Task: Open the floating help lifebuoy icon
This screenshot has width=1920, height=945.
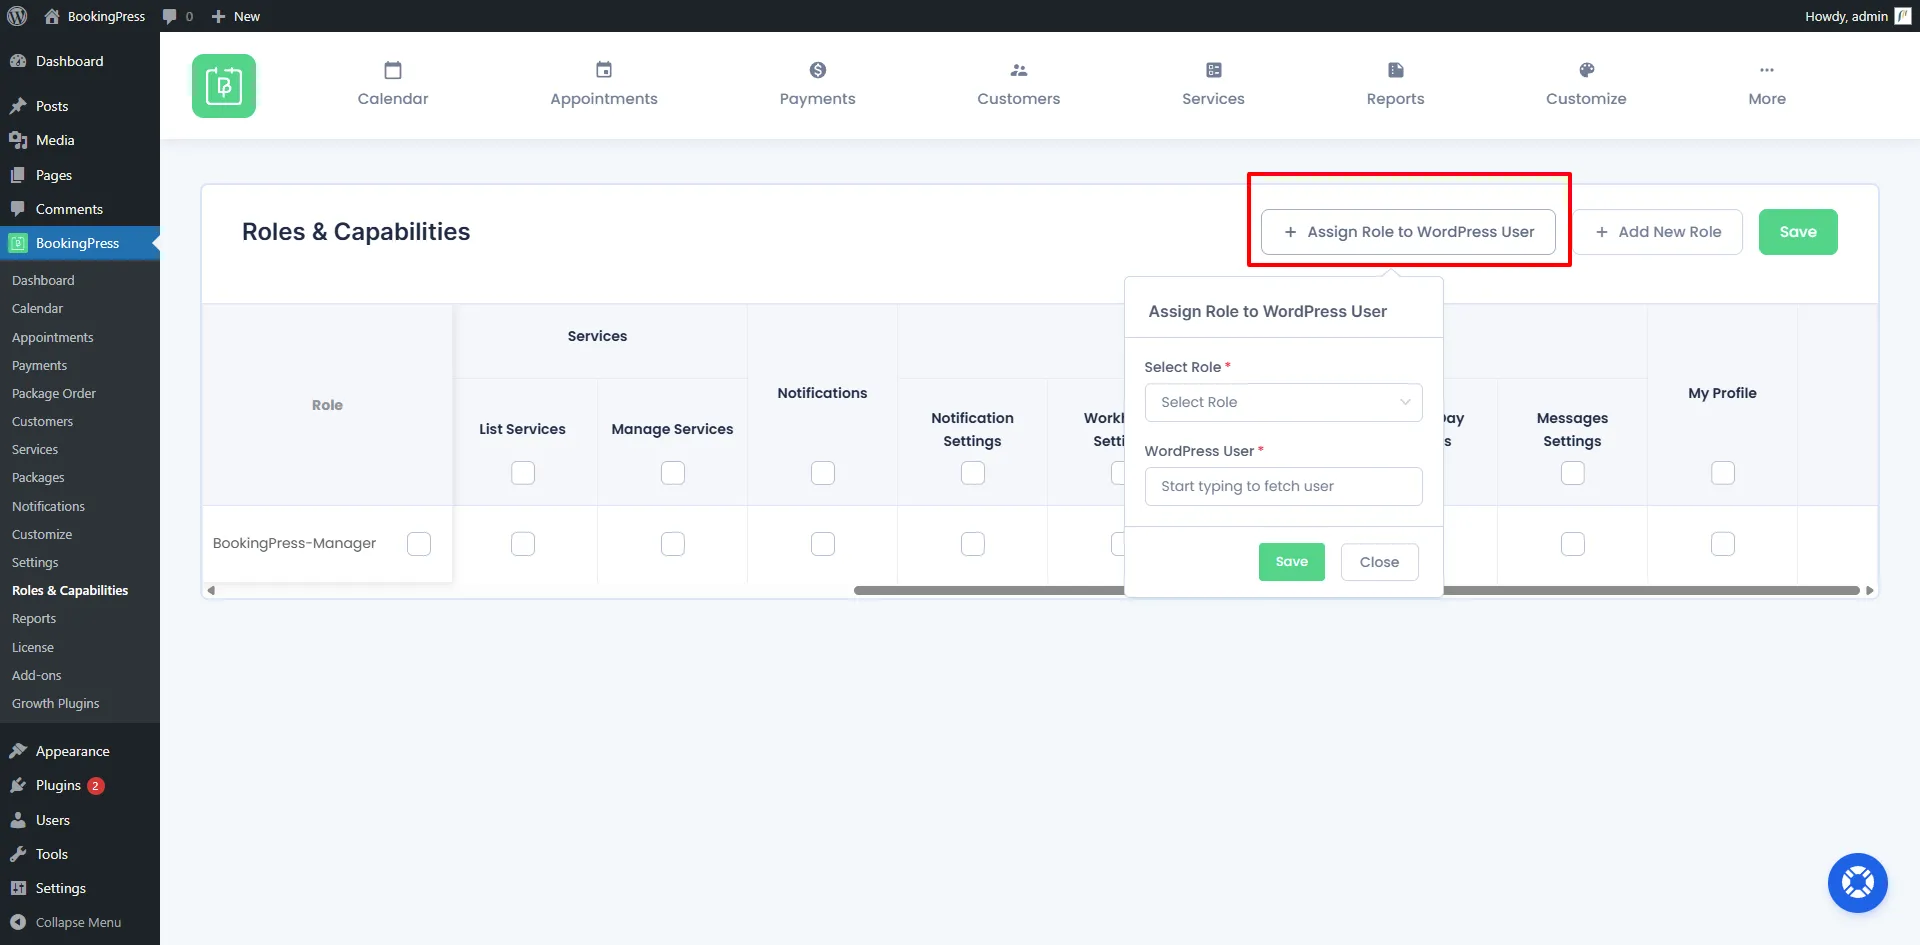Action: pyautogui.click(x=1857, y=883)
